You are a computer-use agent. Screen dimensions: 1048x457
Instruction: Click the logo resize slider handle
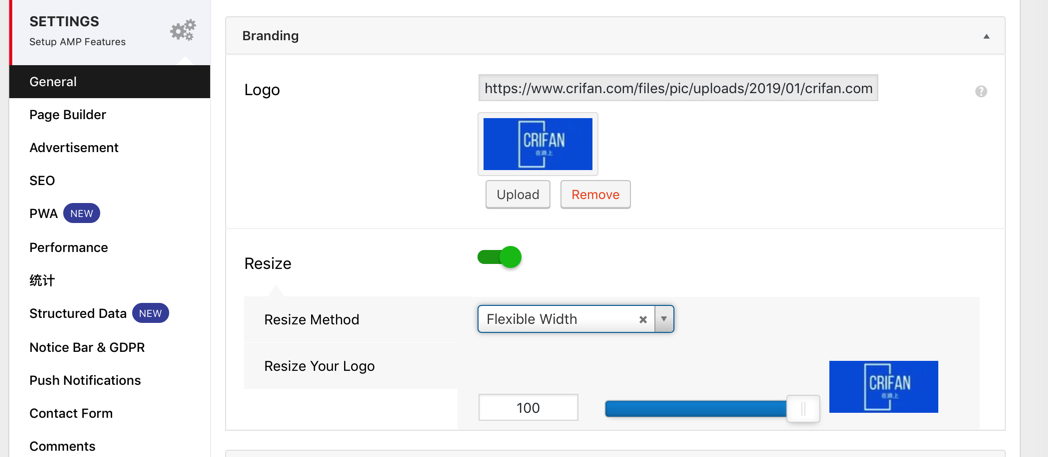coord(802,408)
